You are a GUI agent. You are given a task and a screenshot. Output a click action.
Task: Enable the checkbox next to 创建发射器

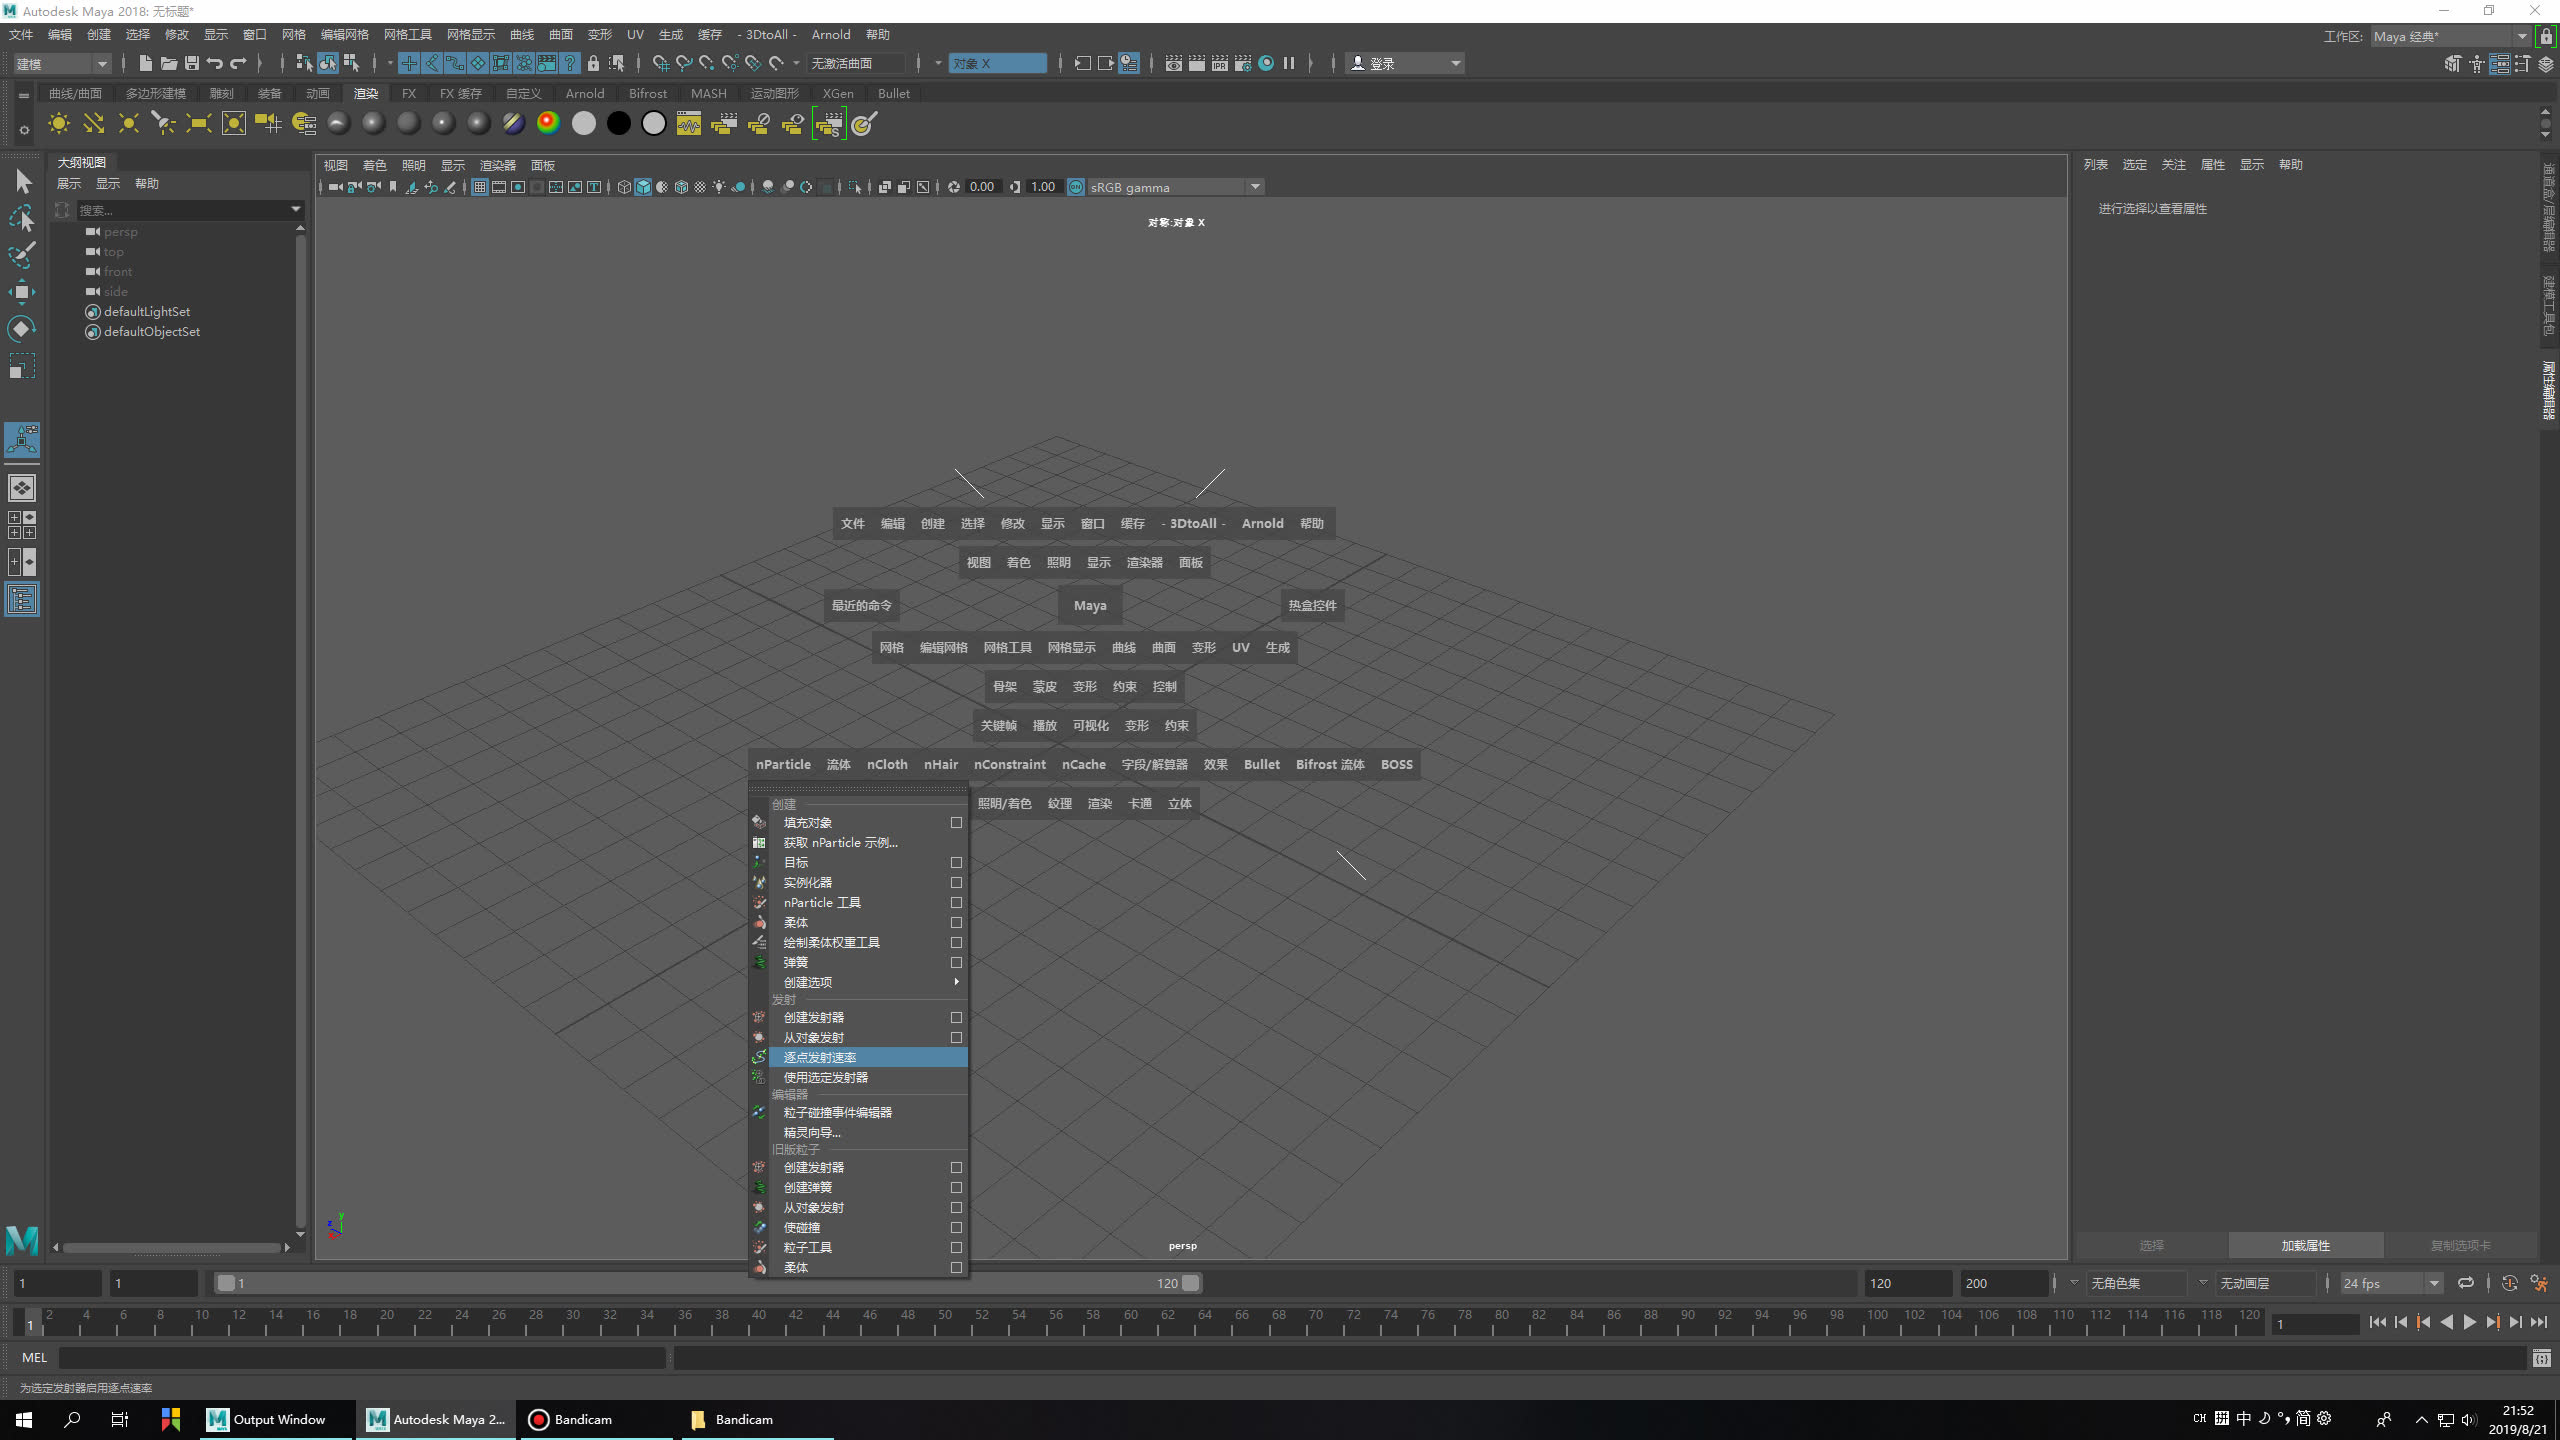tap(956, 1017)
